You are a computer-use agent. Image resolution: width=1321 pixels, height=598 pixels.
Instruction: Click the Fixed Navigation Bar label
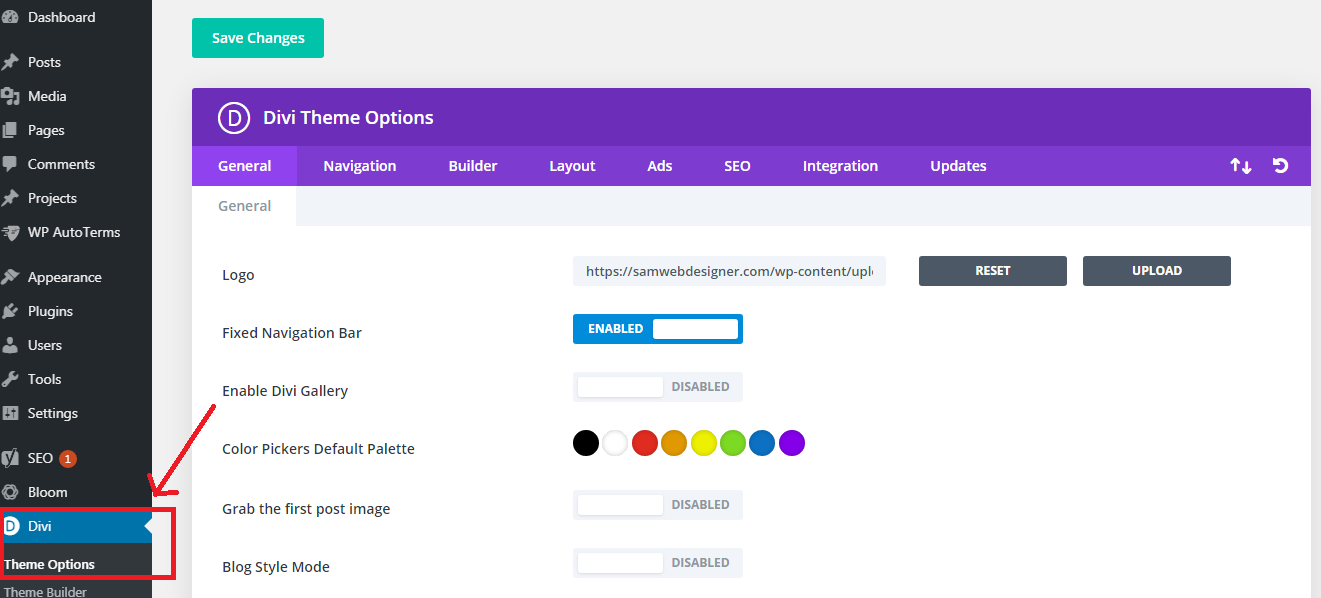292,333
